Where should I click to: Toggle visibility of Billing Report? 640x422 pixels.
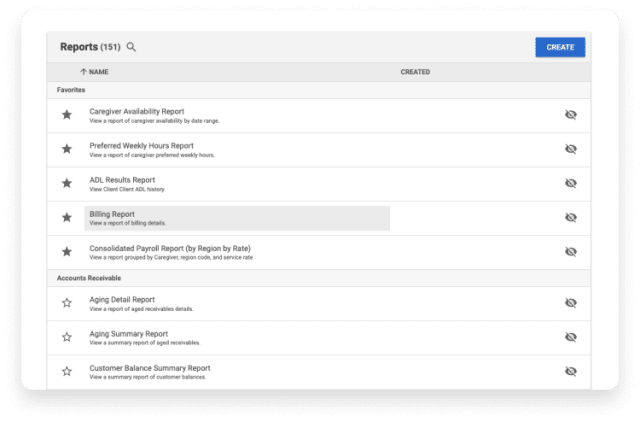[x=571, y=217]
